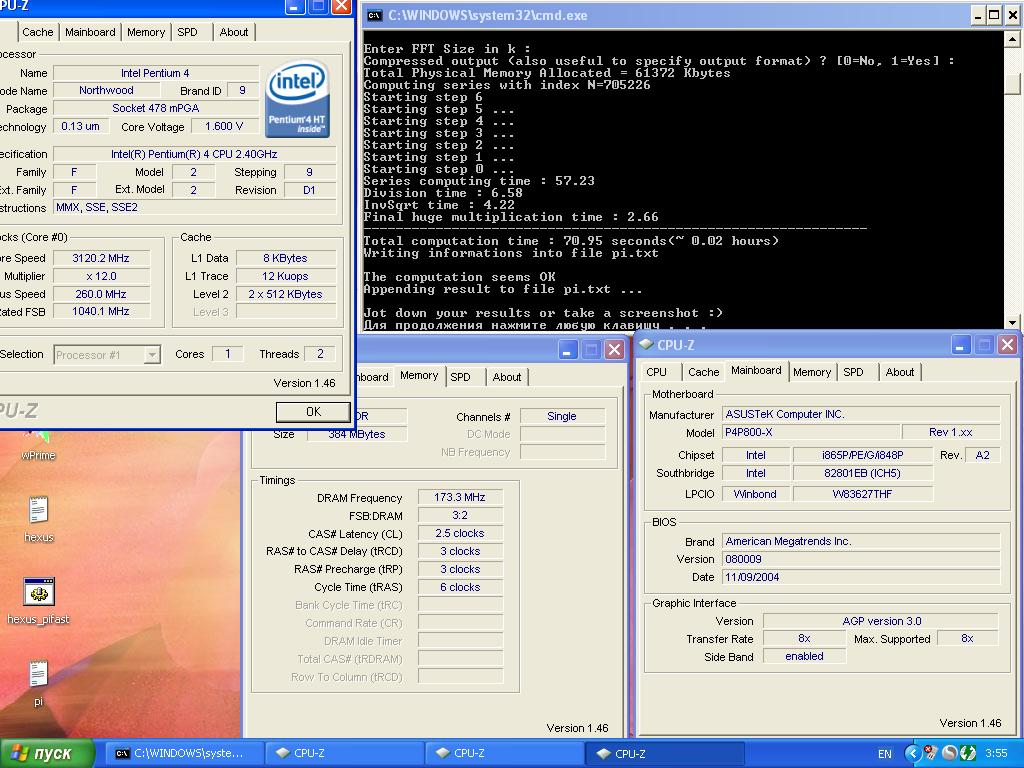
Task: Minimize the cmd.exe window
Action: (978, 15)
